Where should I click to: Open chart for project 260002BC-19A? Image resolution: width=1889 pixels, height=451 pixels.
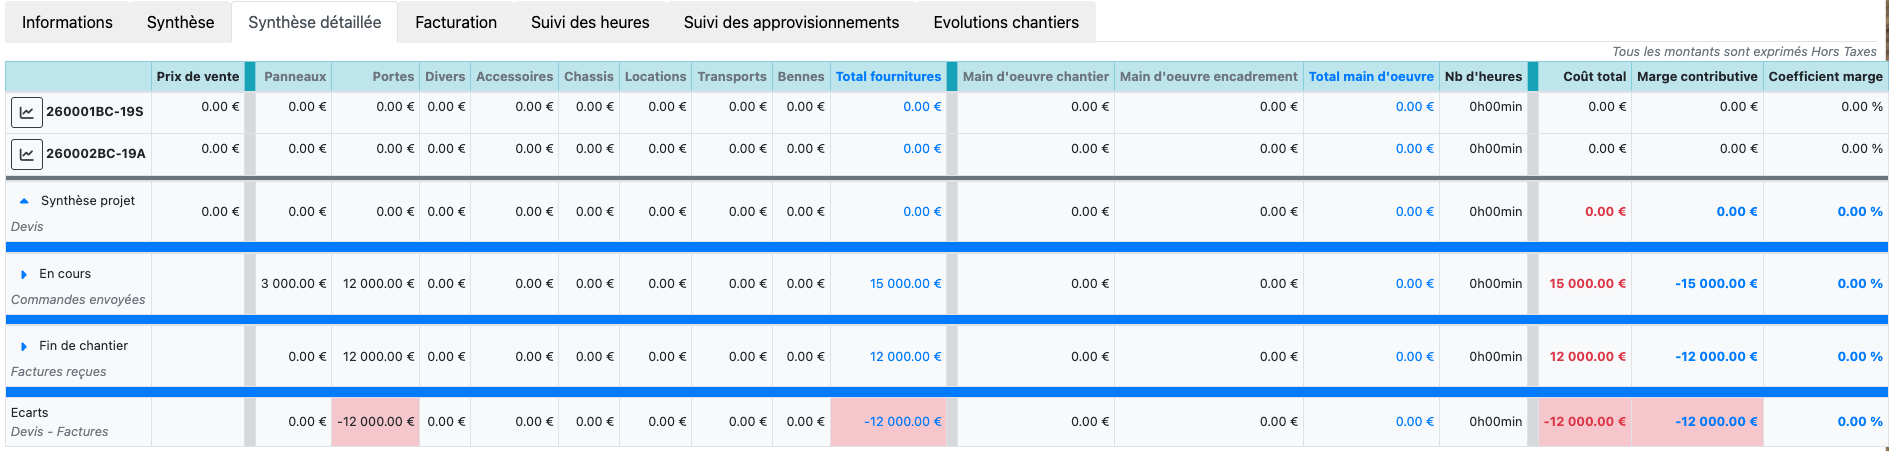(27, 154)
